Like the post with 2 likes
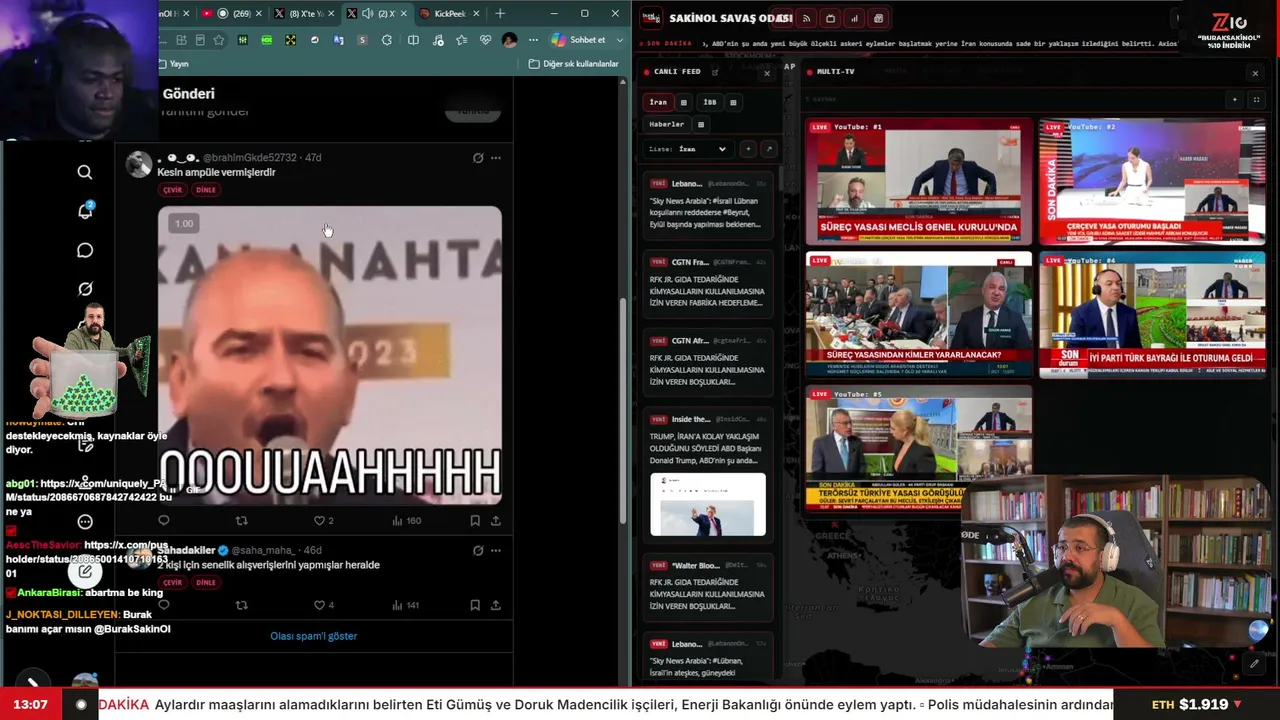Viewport: 1280px width, 720px height. (323, 520)
